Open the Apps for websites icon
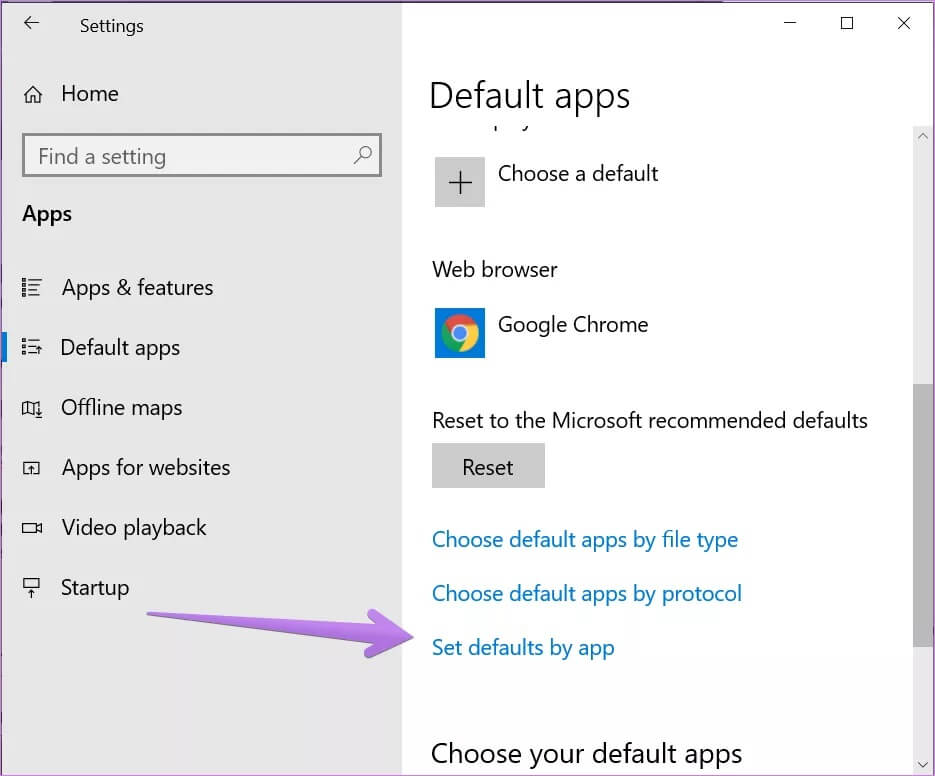The height and width of the screenshot is (776, 935). [31, 468]
